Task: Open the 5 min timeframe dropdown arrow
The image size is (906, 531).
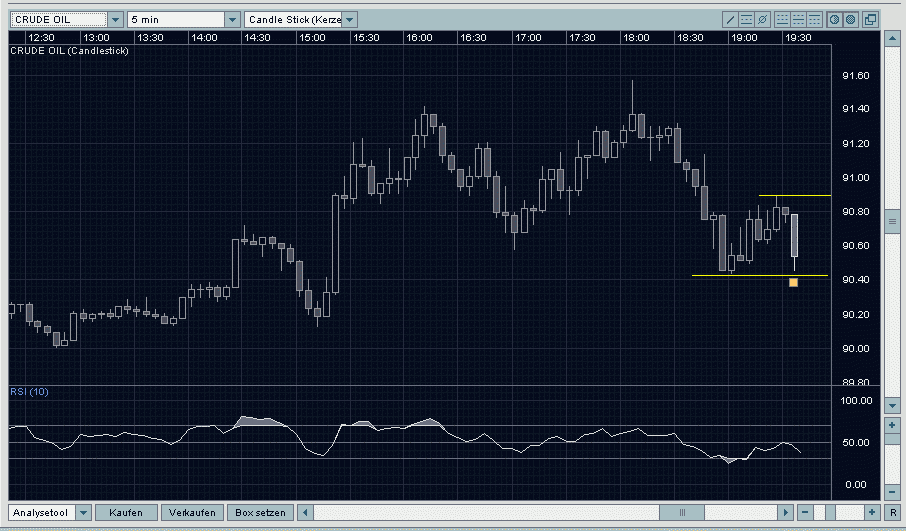Action: point(232,20)
